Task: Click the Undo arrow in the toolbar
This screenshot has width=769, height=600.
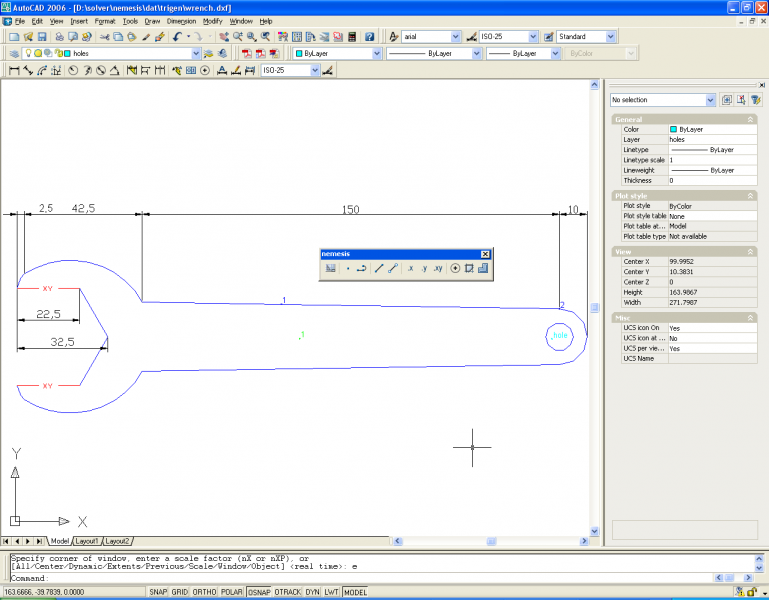Action: 176,37
